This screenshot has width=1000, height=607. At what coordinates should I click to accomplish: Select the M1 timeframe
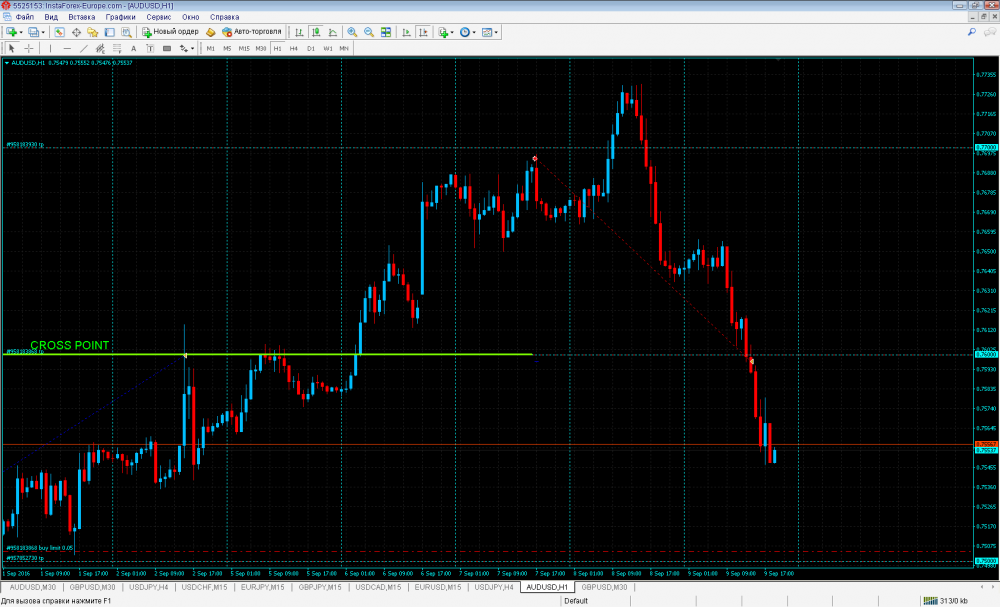(210, 48)
